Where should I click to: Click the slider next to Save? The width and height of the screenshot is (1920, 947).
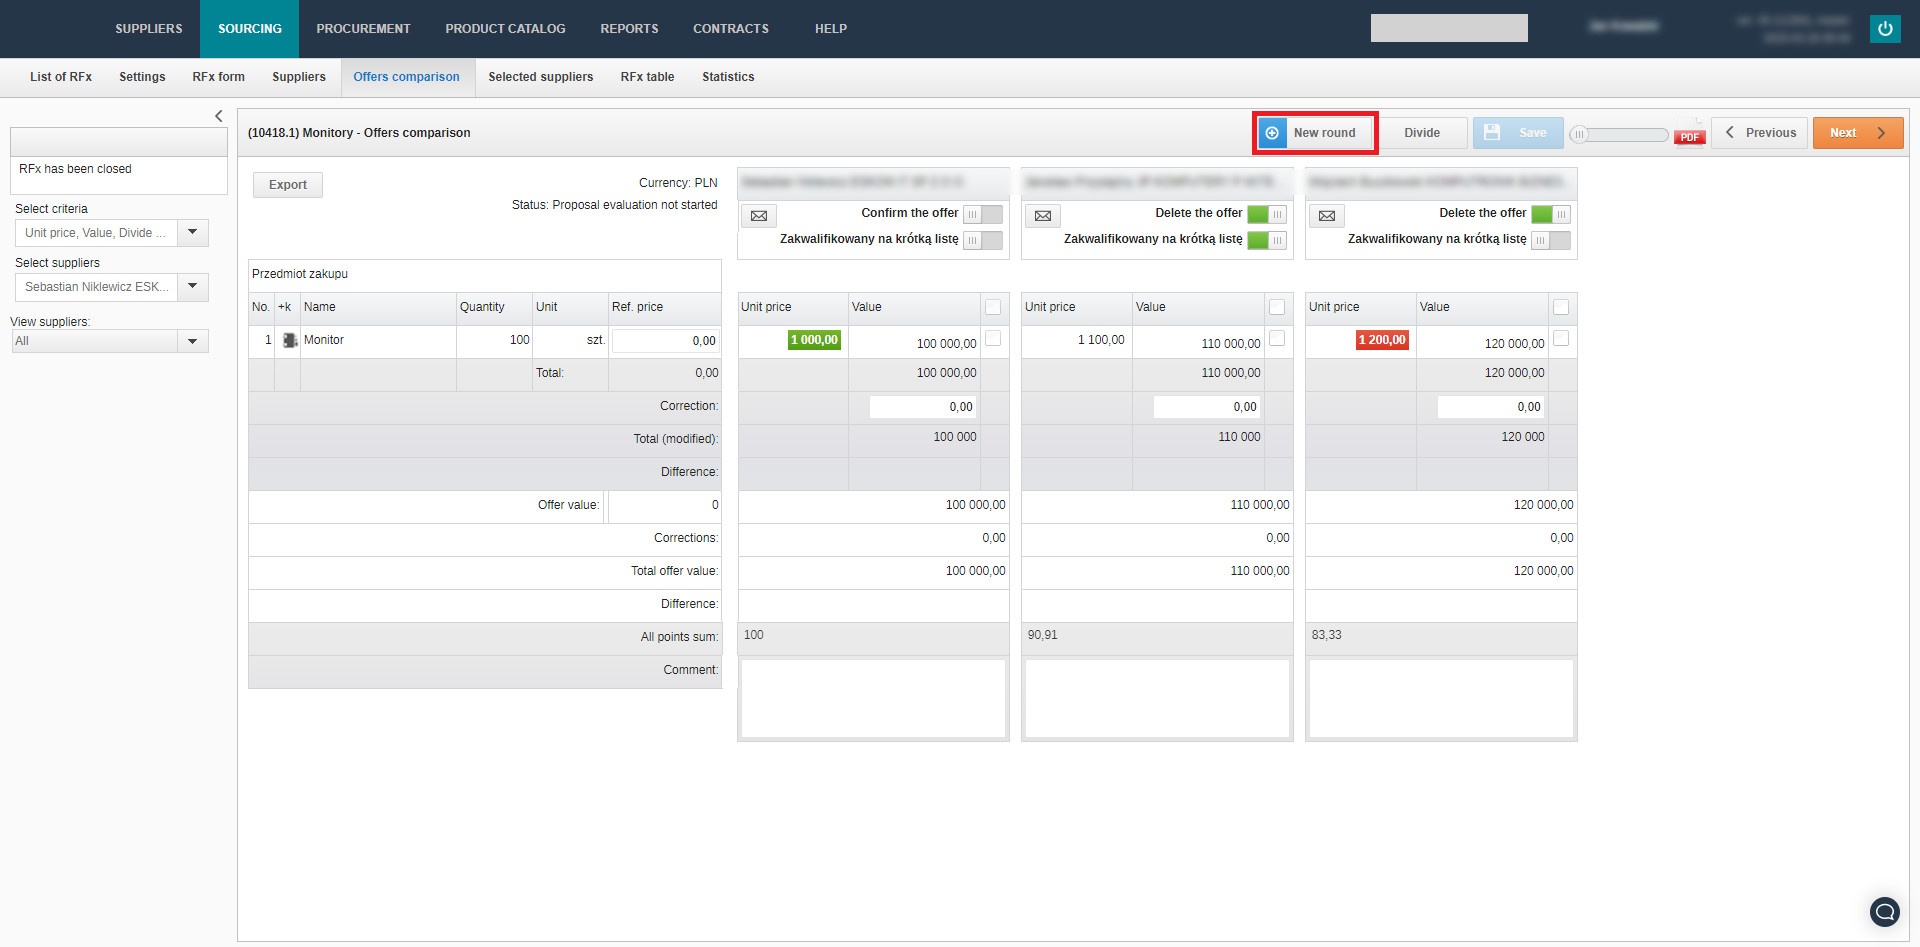[x=1618, y=134]
